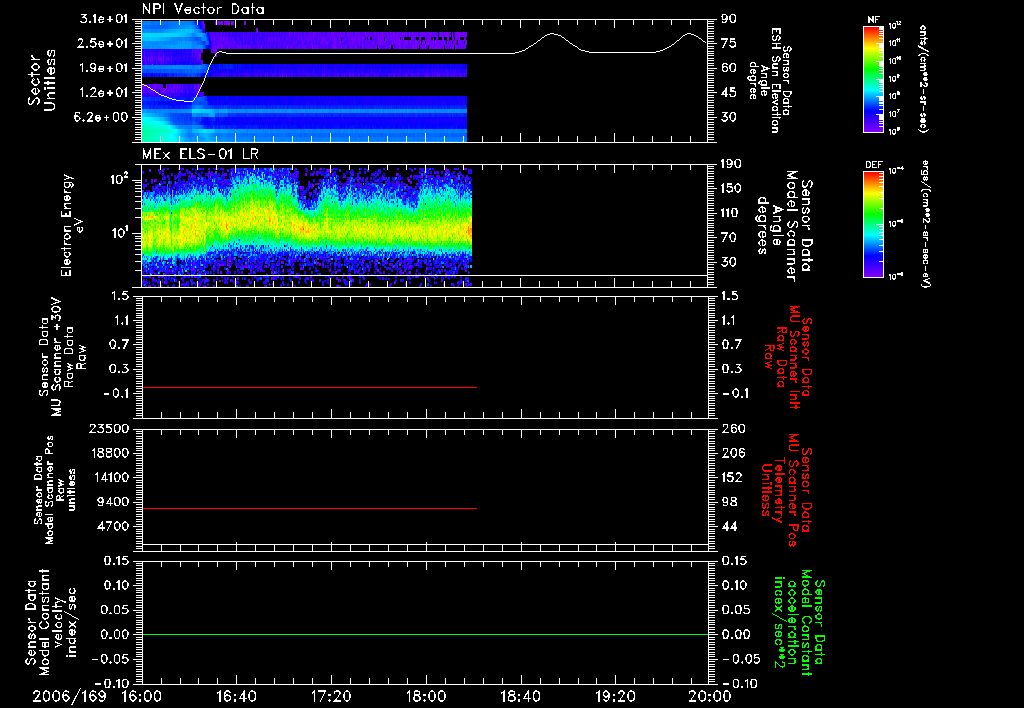The height and width of the screenshot is (708, 1024).
Task: Click the 20:00 time tick label
Action: coord(710,696)
